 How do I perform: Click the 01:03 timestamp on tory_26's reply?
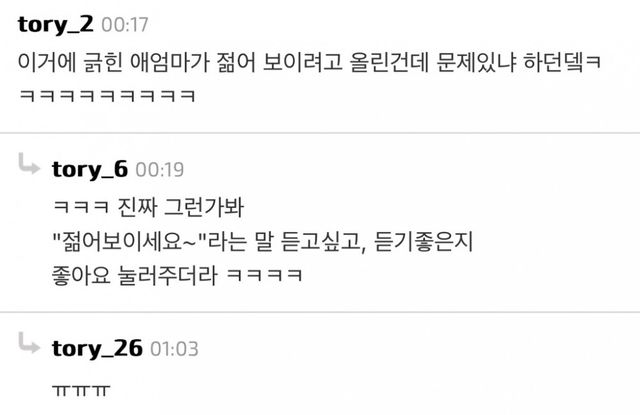pyautogui.click(x=174, y=349)
